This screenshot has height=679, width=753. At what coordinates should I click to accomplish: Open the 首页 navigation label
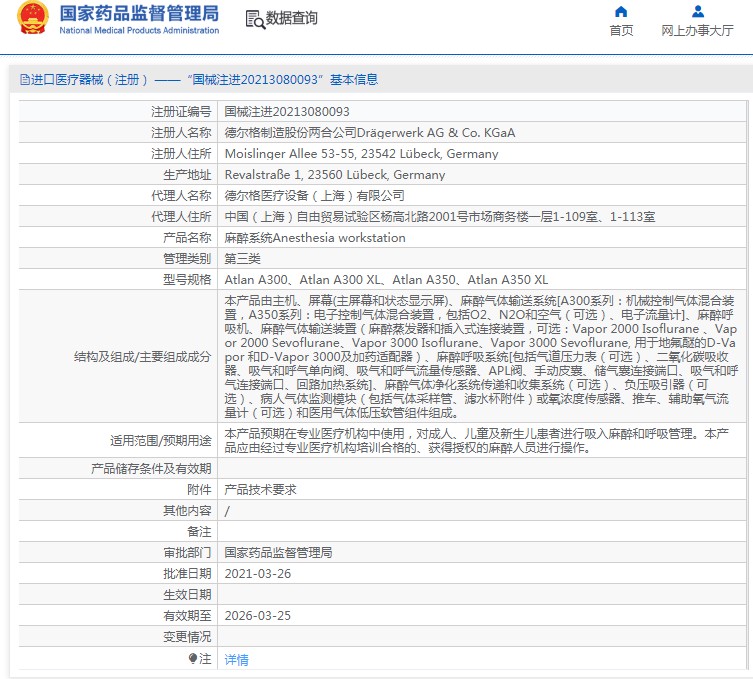click(621, 31)
